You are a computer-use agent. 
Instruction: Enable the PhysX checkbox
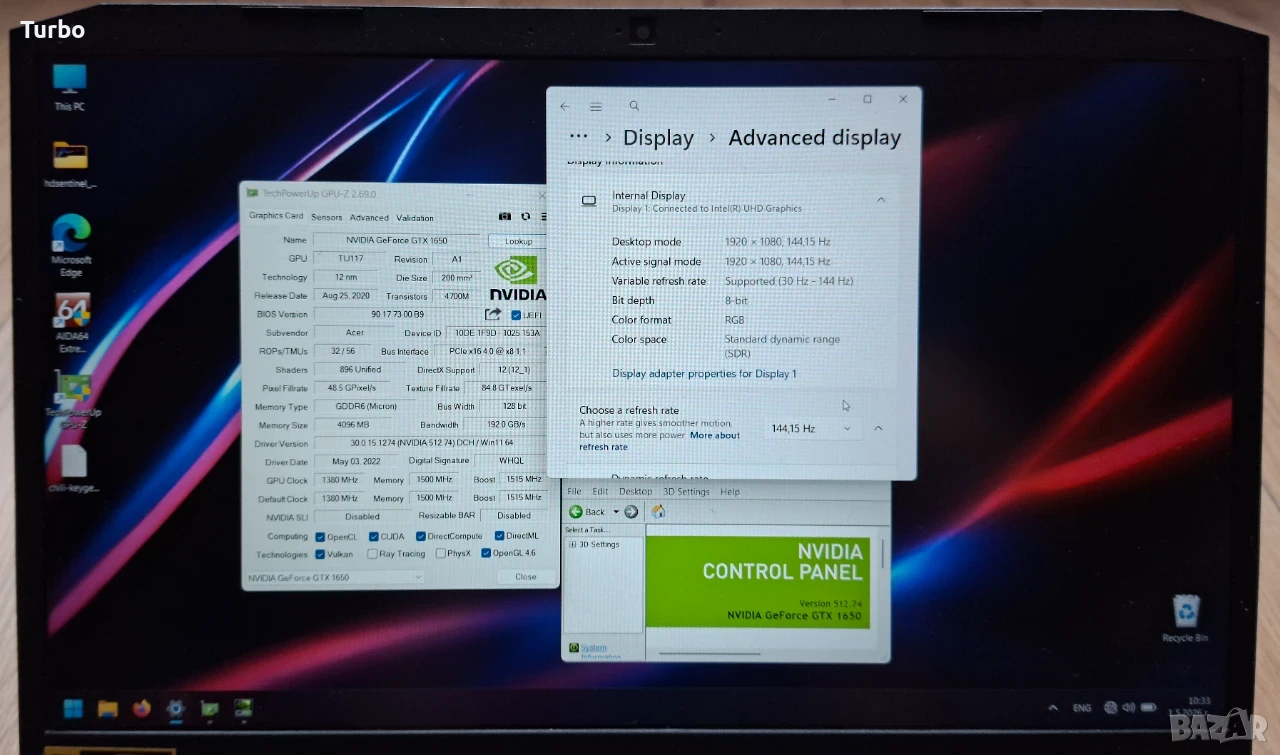coord(440,554)
